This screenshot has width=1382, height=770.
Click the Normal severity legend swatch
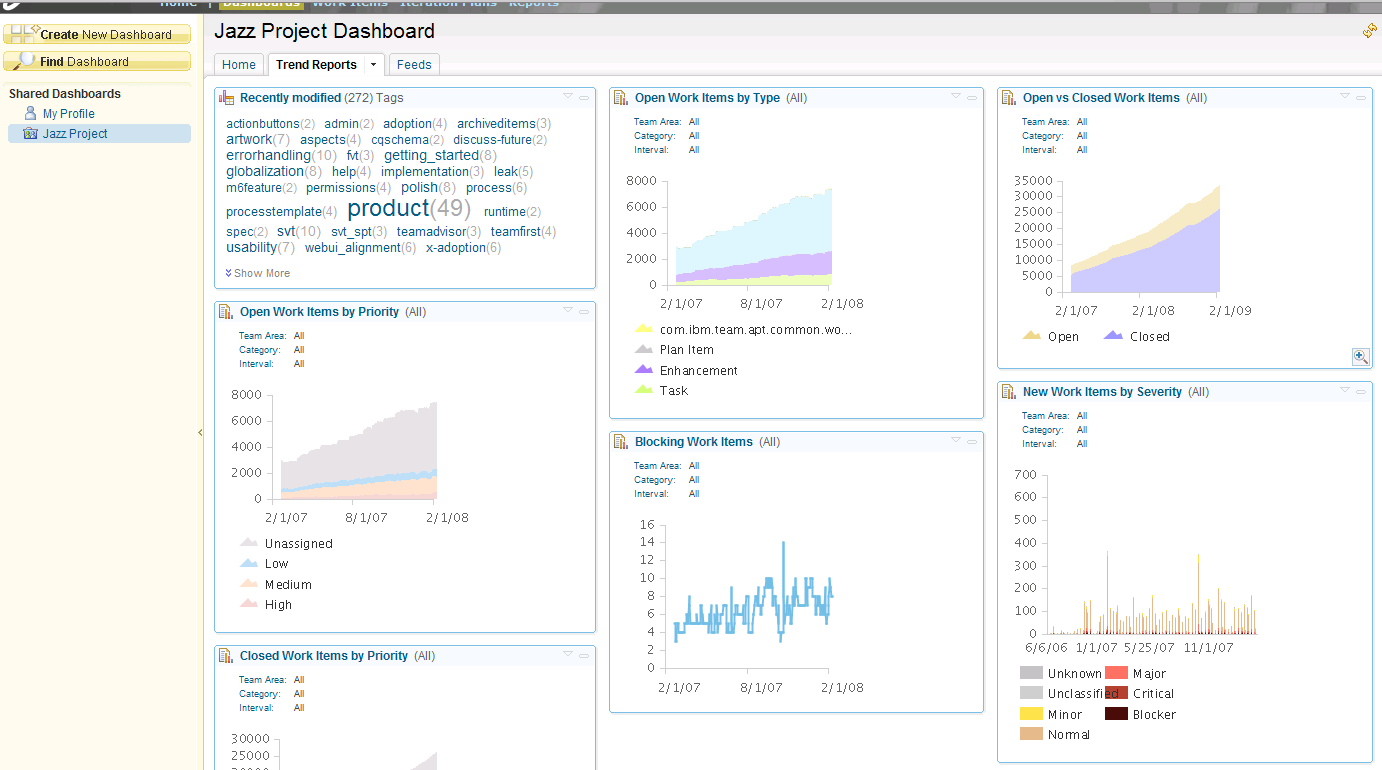(1031, 734)
